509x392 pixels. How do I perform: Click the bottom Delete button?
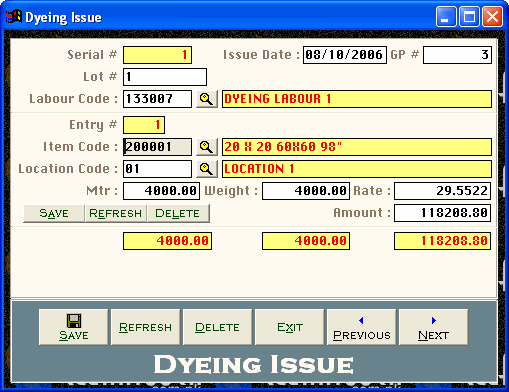(218, 327)
